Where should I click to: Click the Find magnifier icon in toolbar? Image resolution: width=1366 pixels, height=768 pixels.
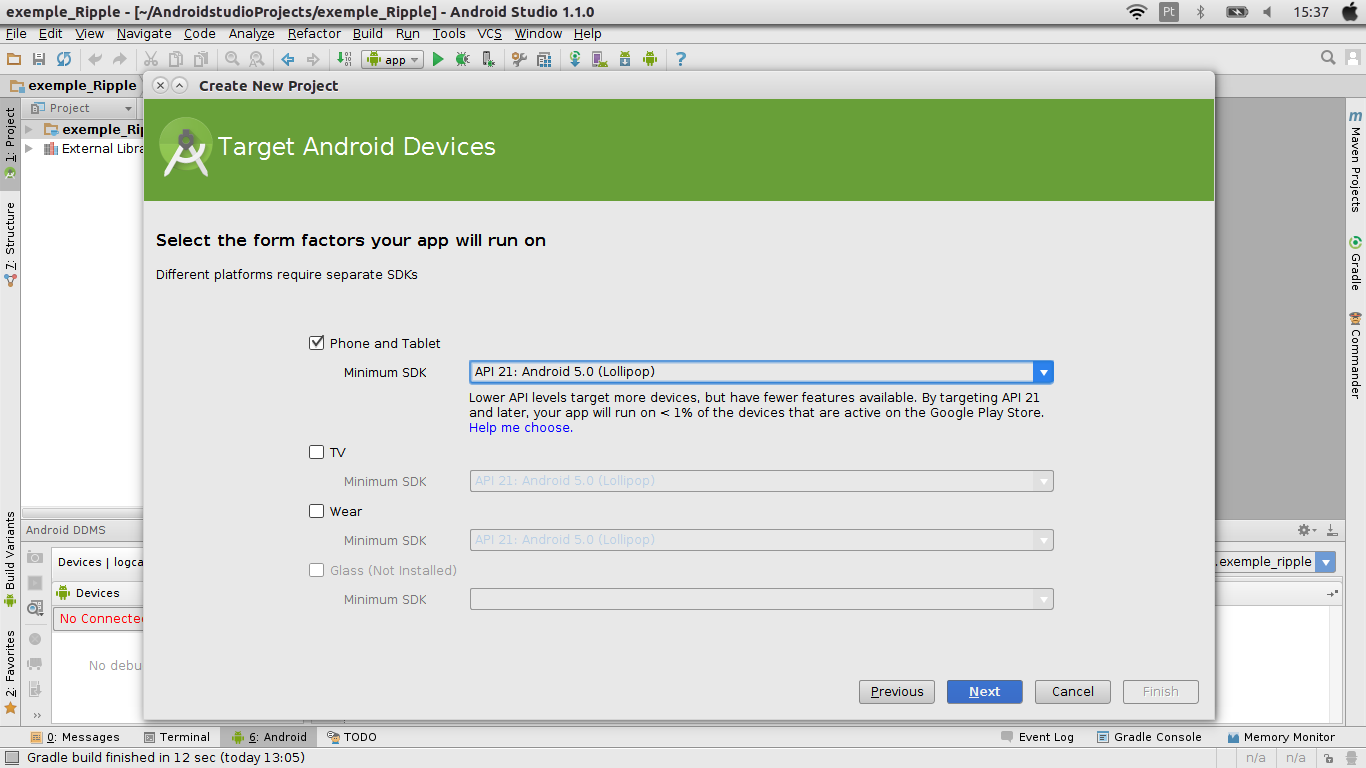232,59
